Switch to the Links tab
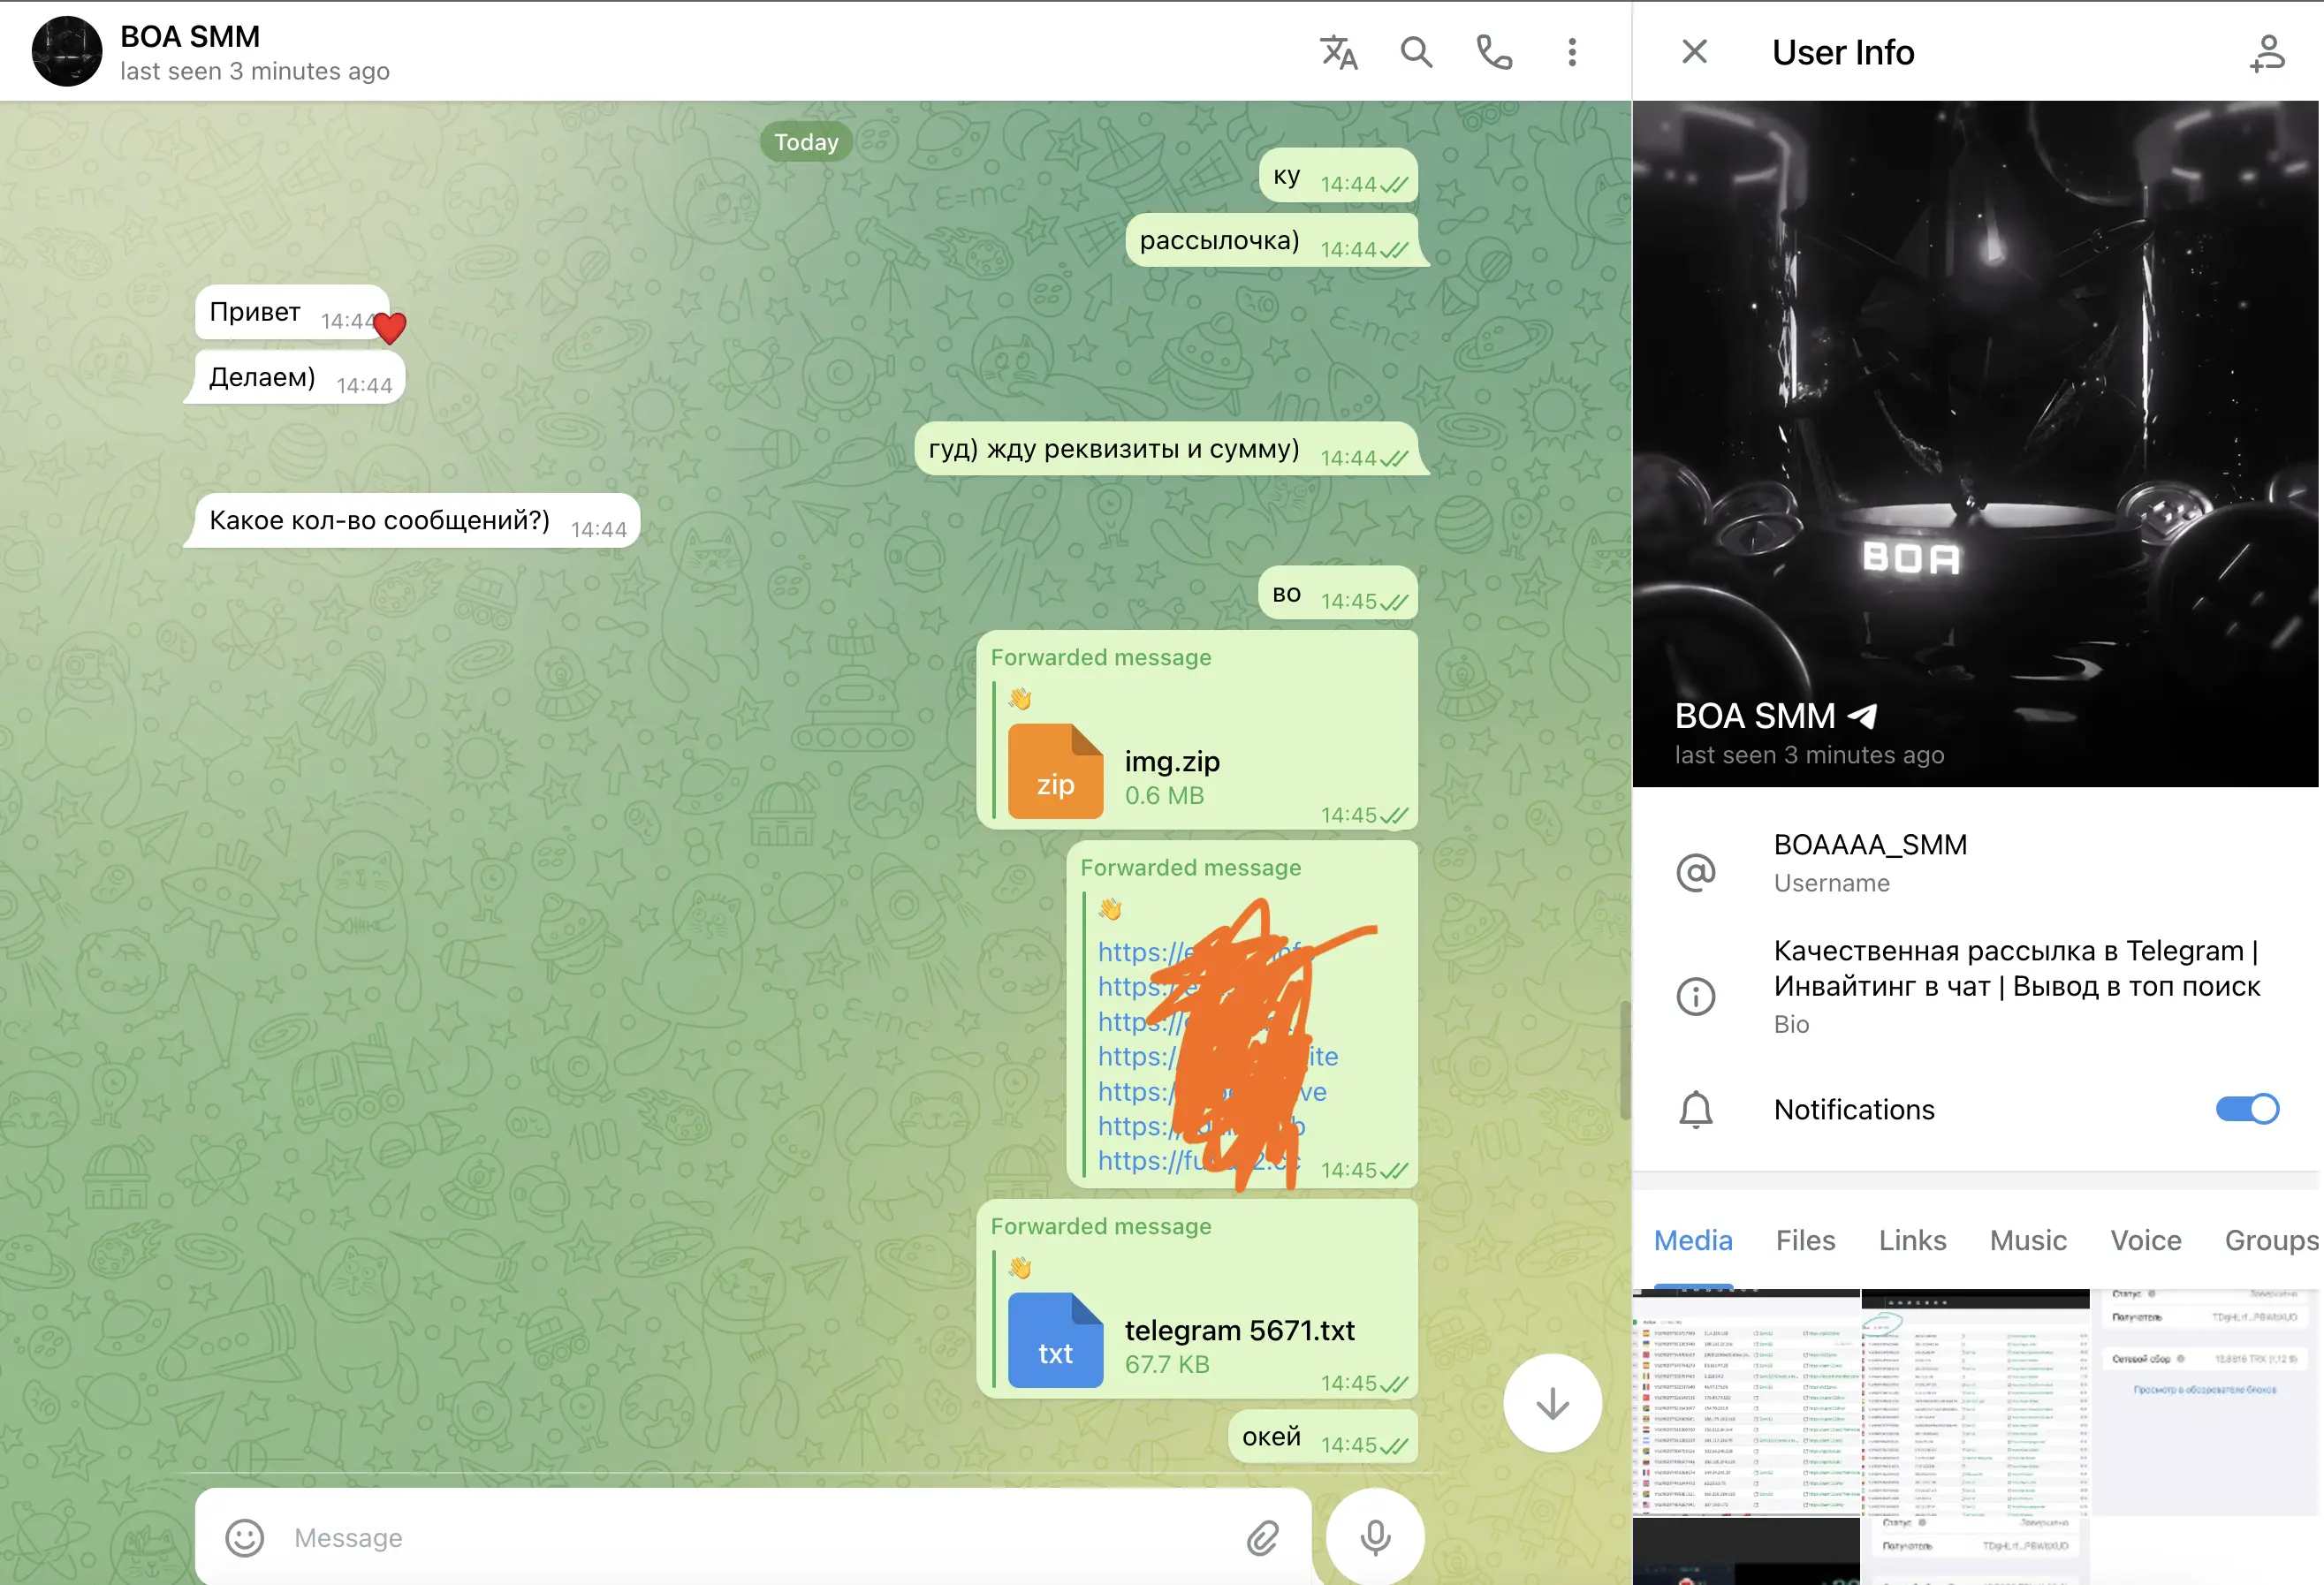Viewport: 2324px width, 1585px height. [1912, 1241]
